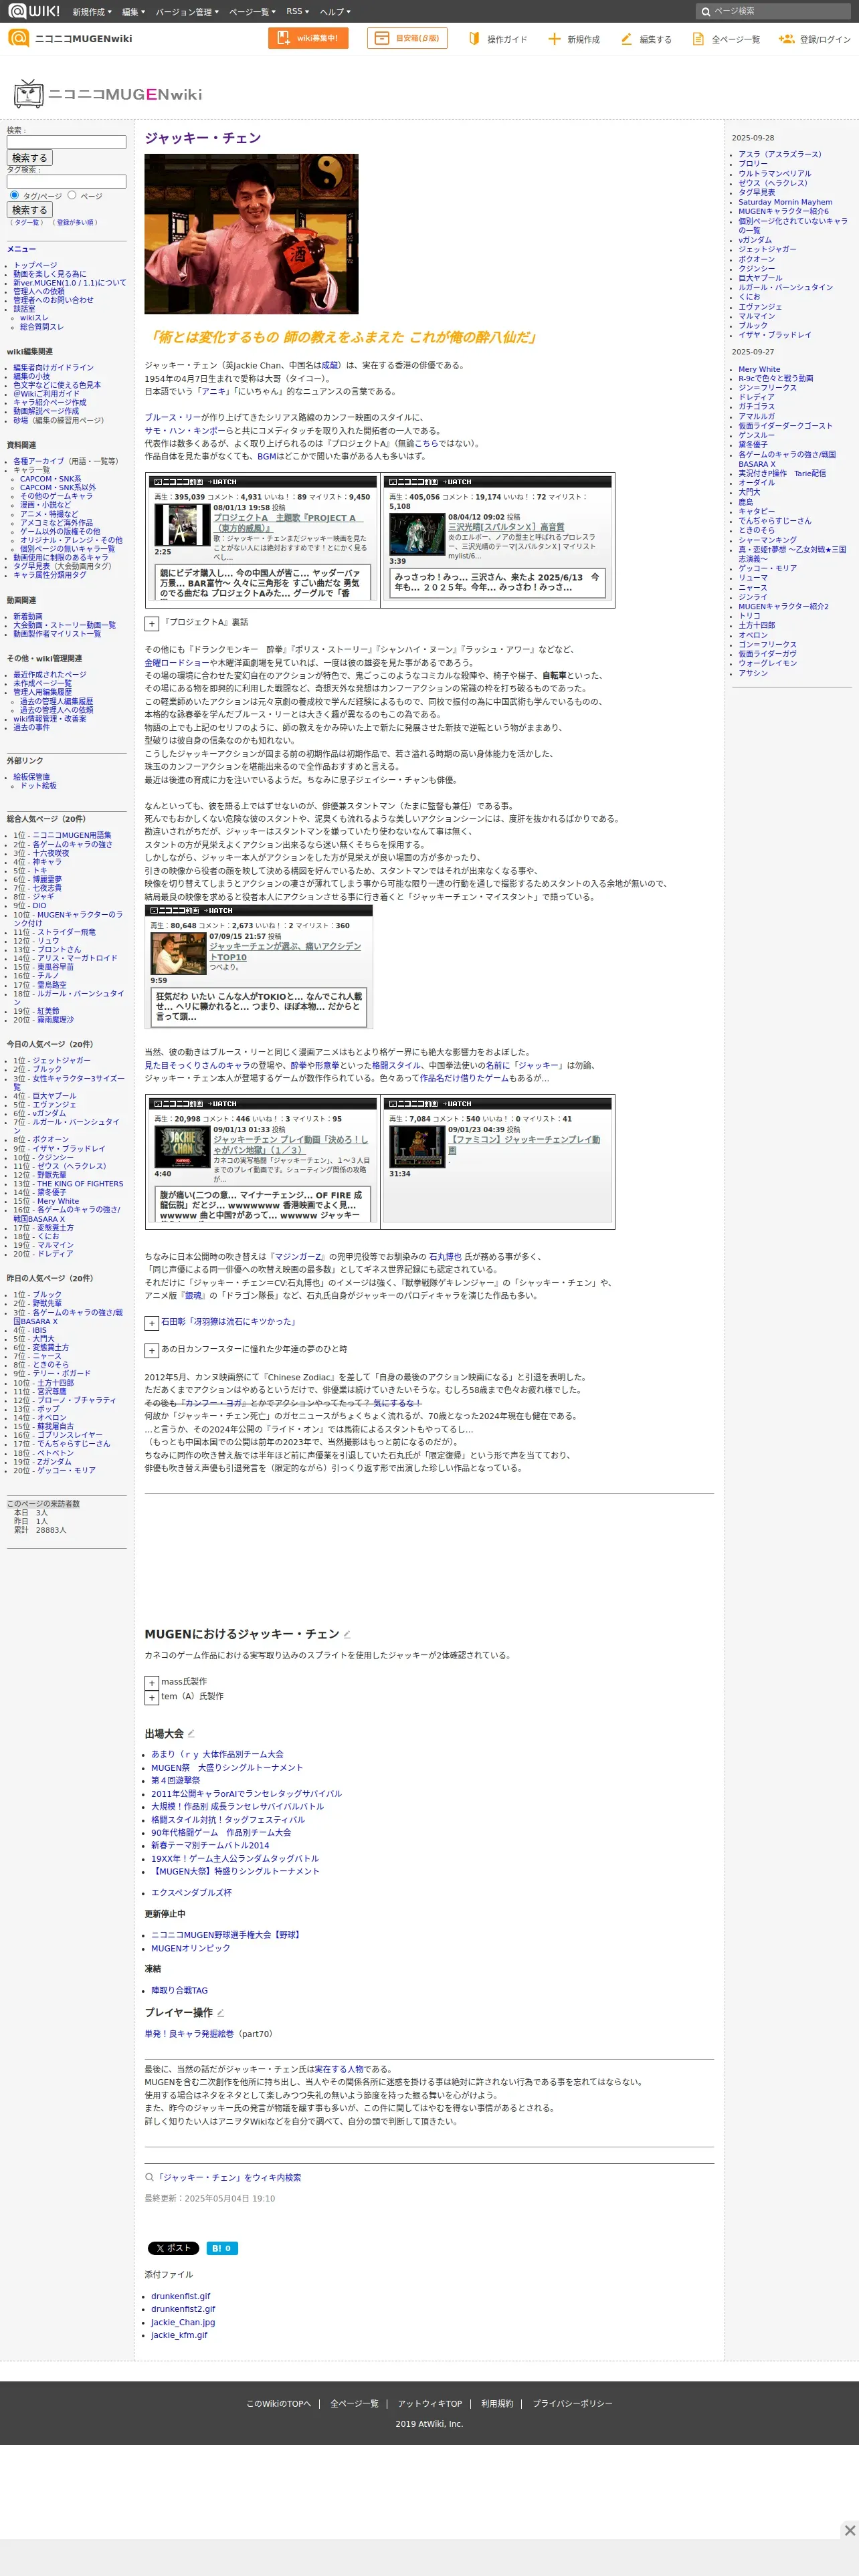Viewport: 859px width, 2576px height.
Task: Click the orange wiki募集中! button
Action: [308, 38]
